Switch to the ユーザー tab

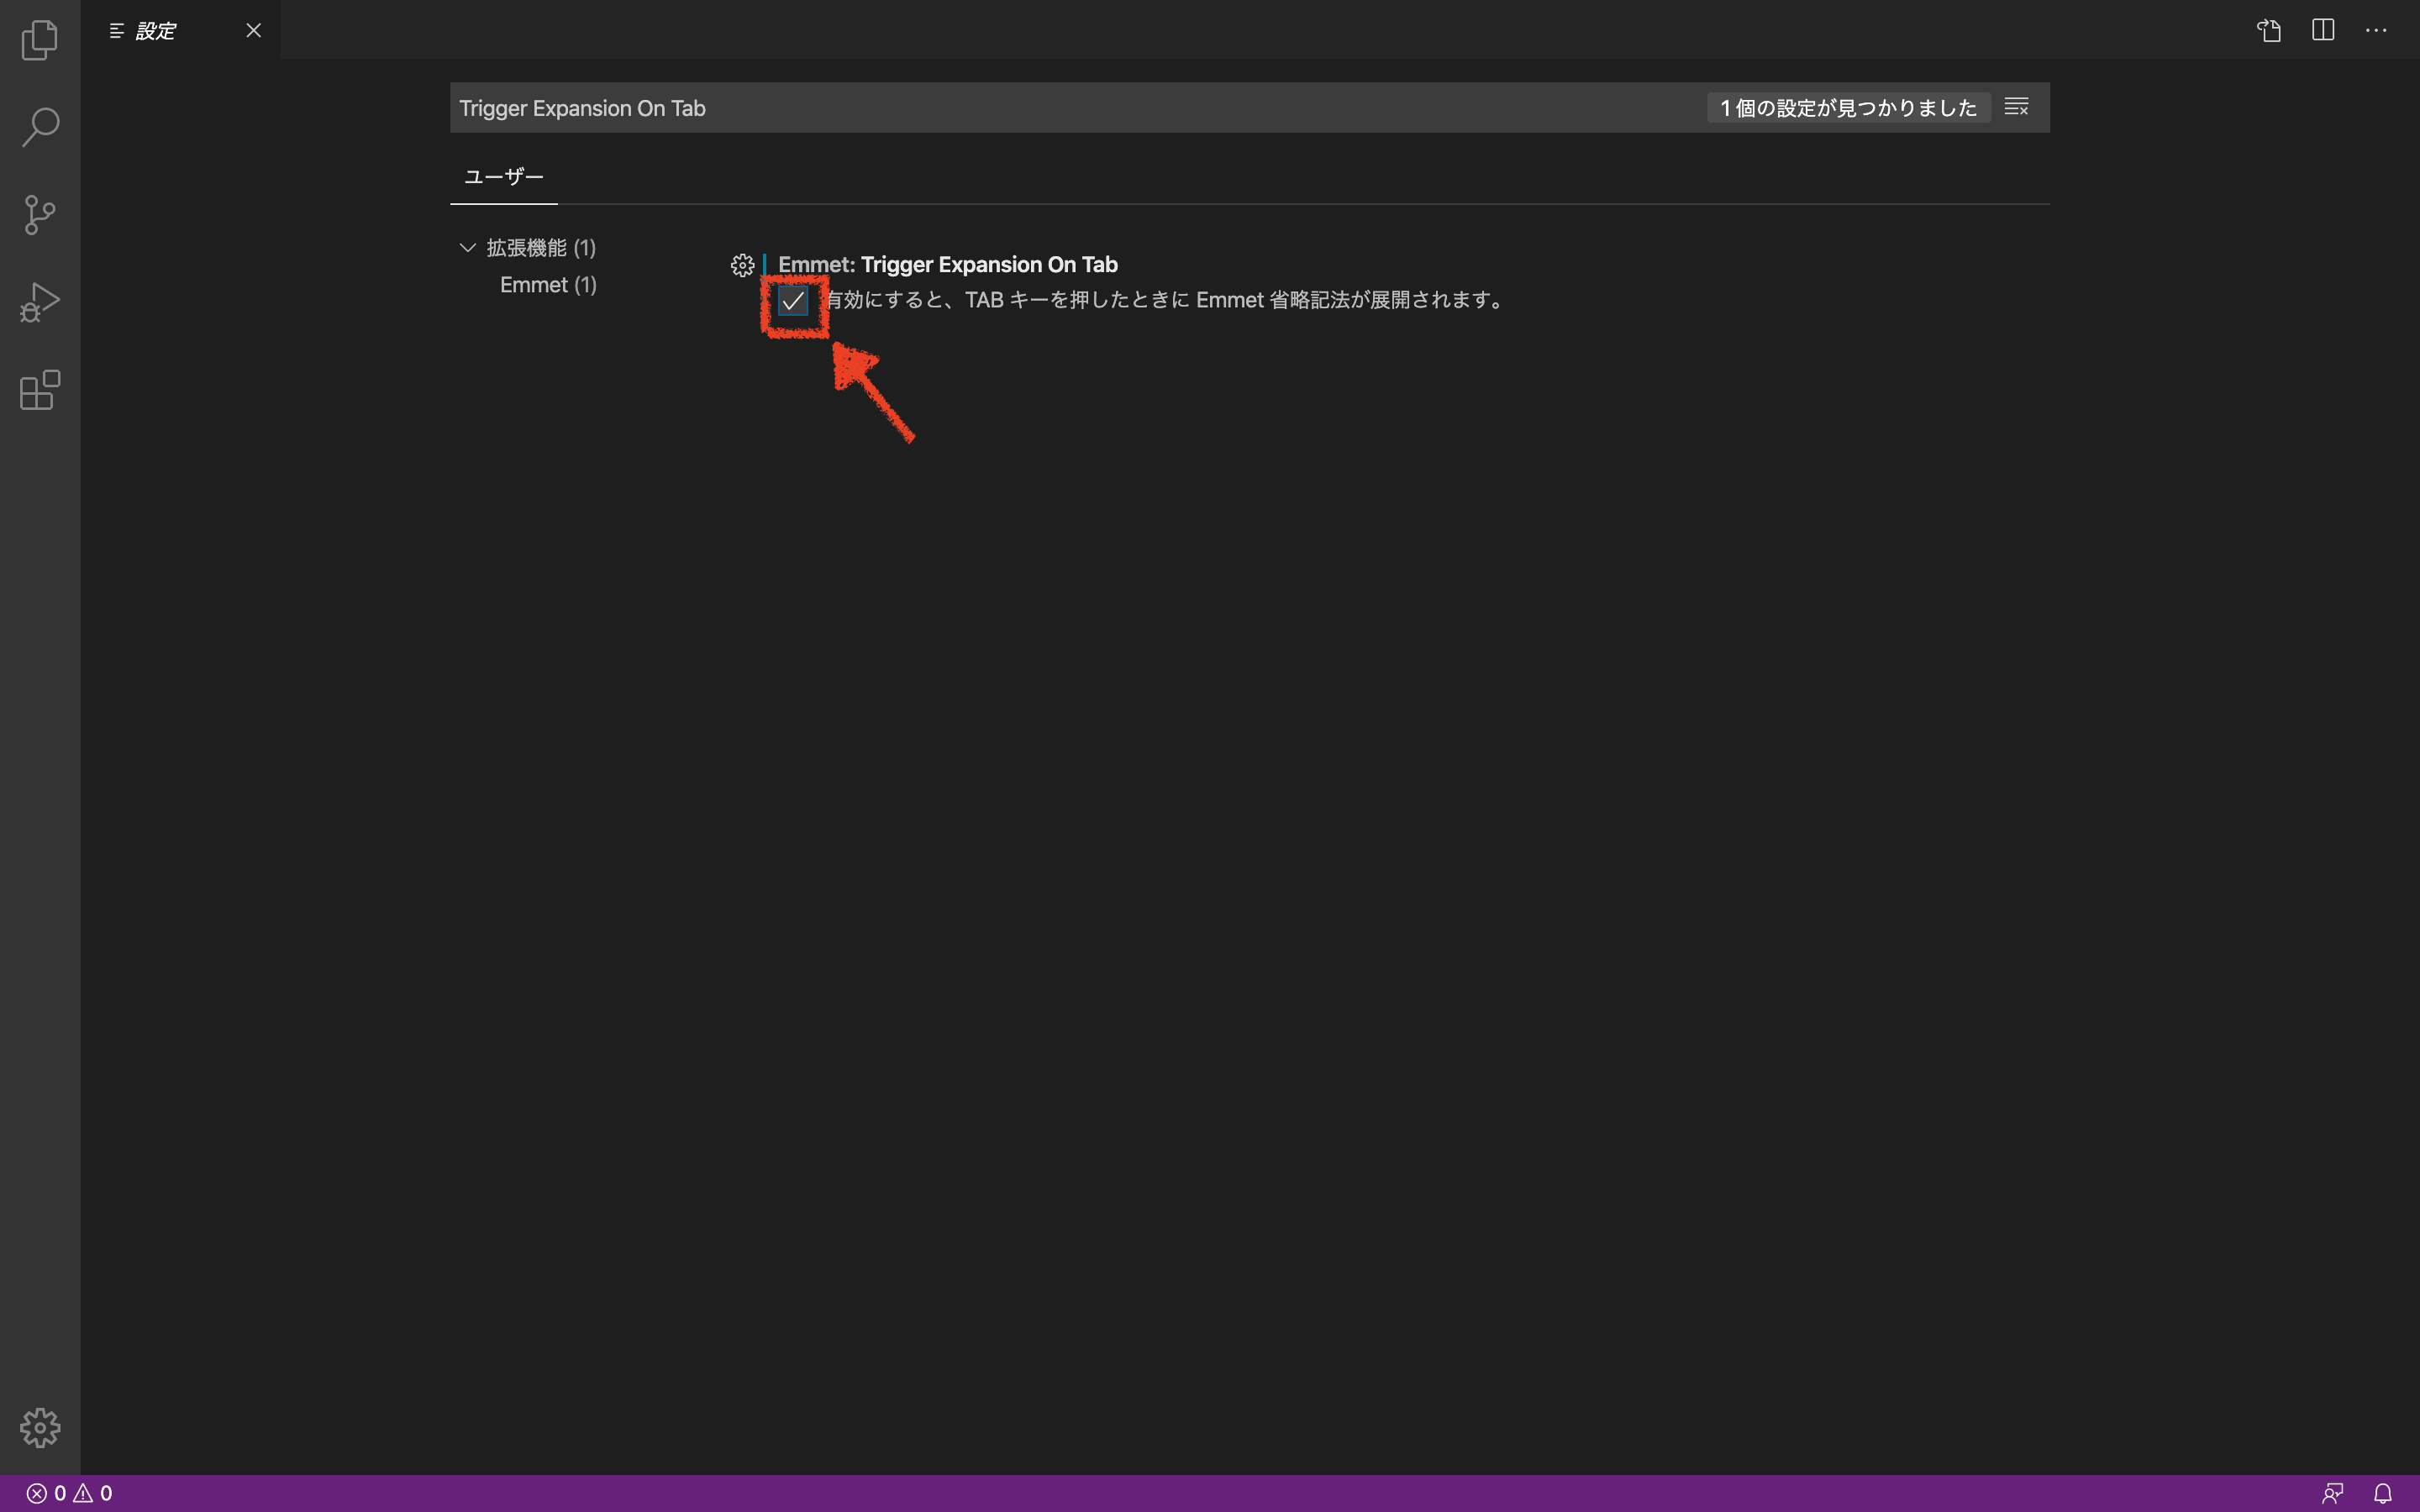coord(503,176)
